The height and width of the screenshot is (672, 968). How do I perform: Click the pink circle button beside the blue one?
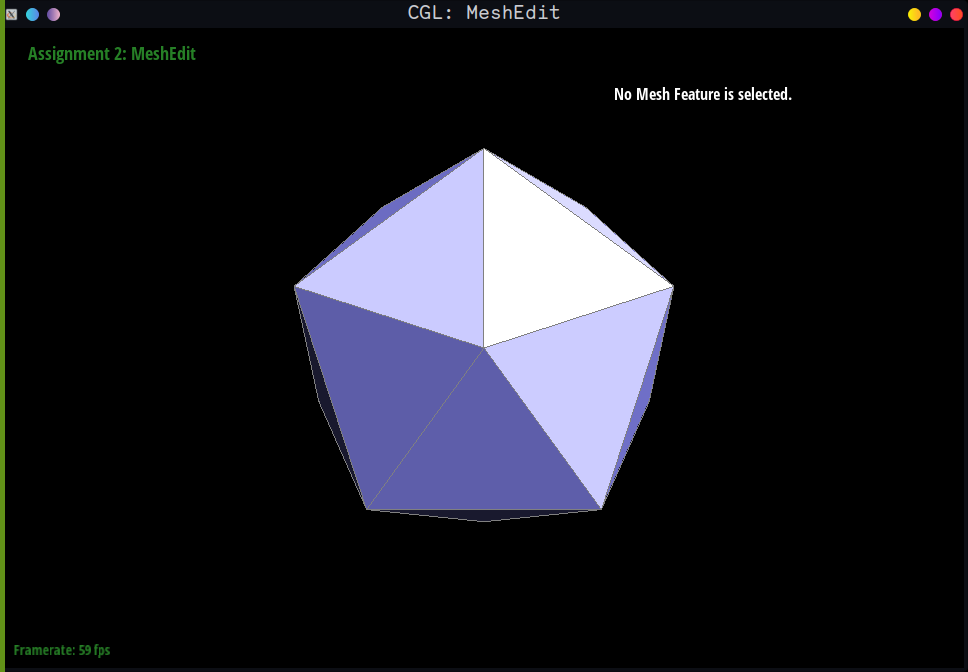pos(54,14)
